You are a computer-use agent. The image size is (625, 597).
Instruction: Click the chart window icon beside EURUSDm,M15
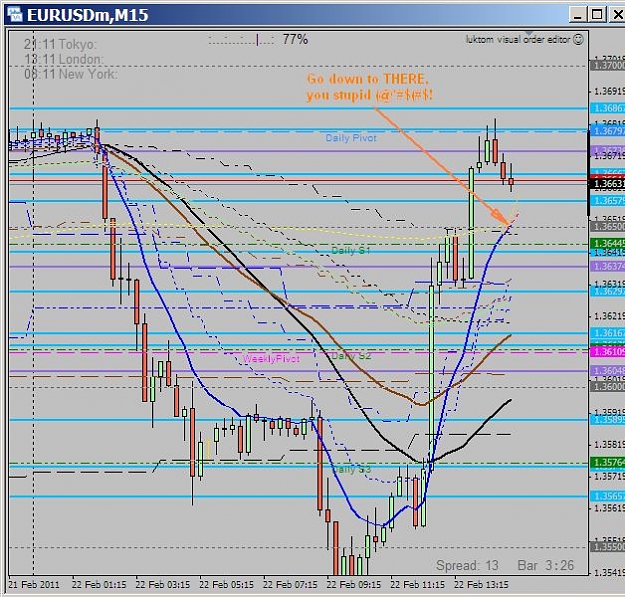pos(14,14)
